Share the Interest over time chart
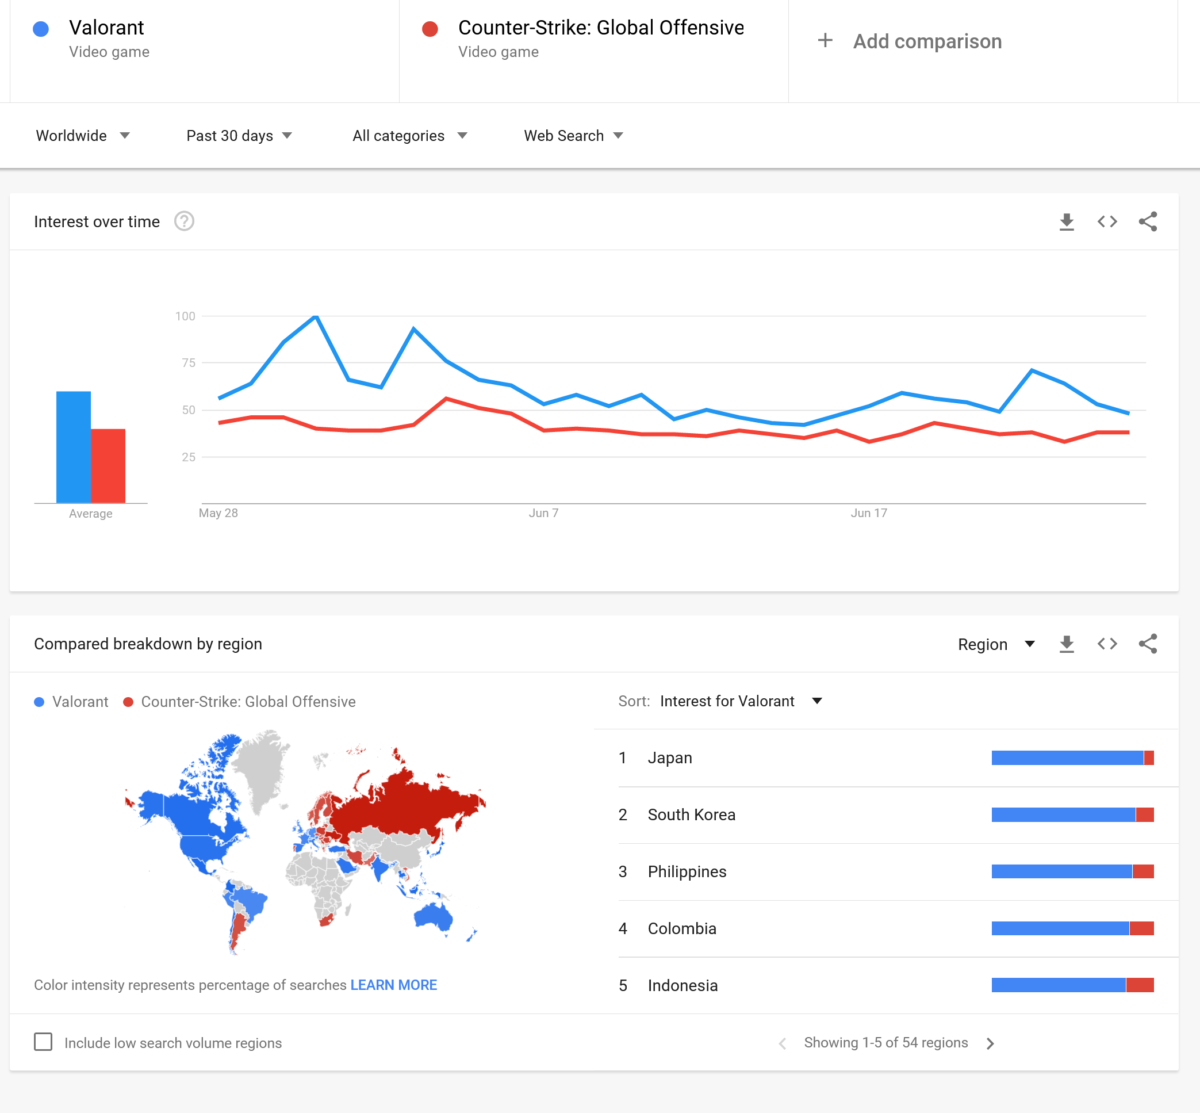 (x=1148, y=222)
